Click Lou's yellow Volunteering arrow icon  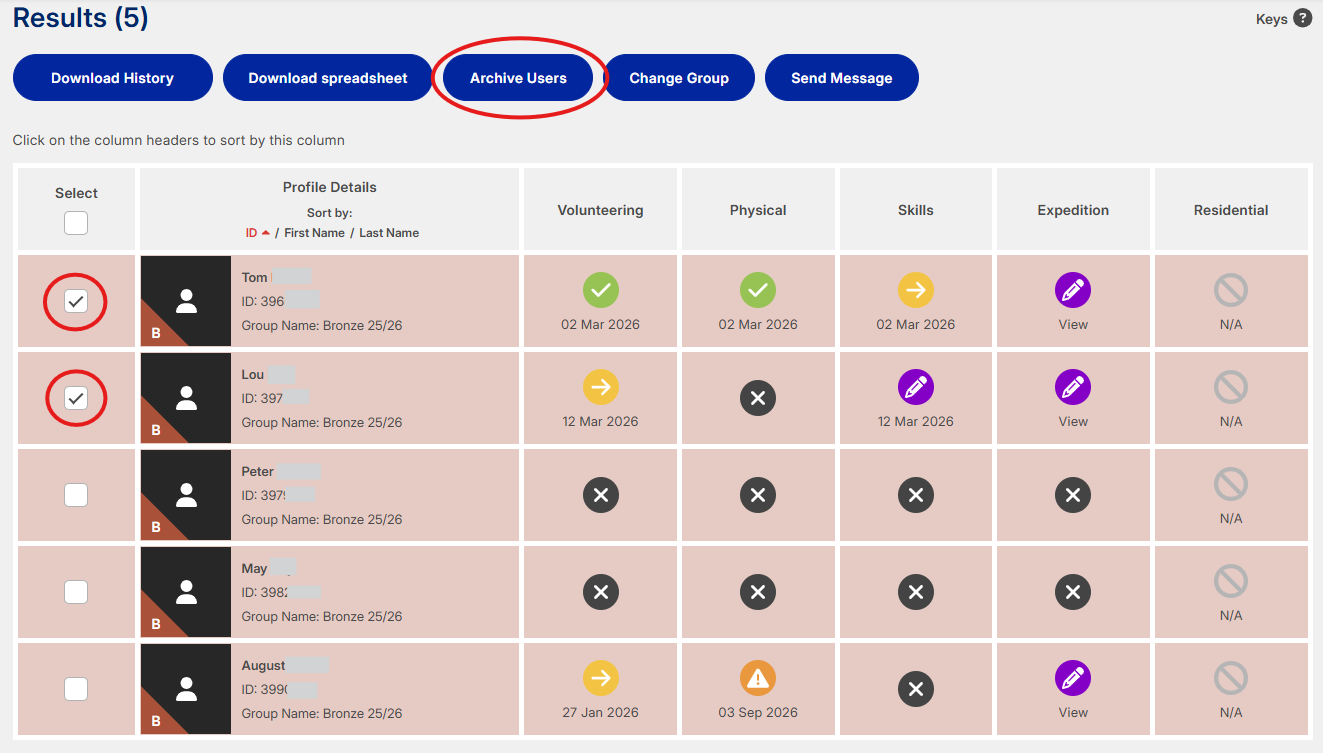click(600, 387)
